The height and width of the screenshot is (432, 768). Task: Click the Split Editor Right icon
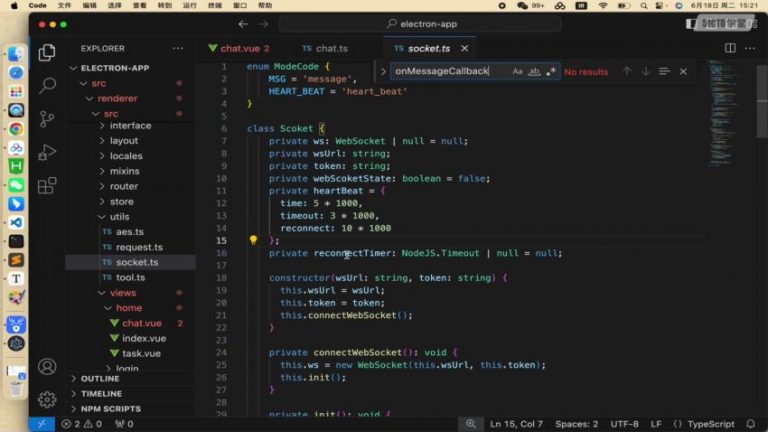coord(730,48)
